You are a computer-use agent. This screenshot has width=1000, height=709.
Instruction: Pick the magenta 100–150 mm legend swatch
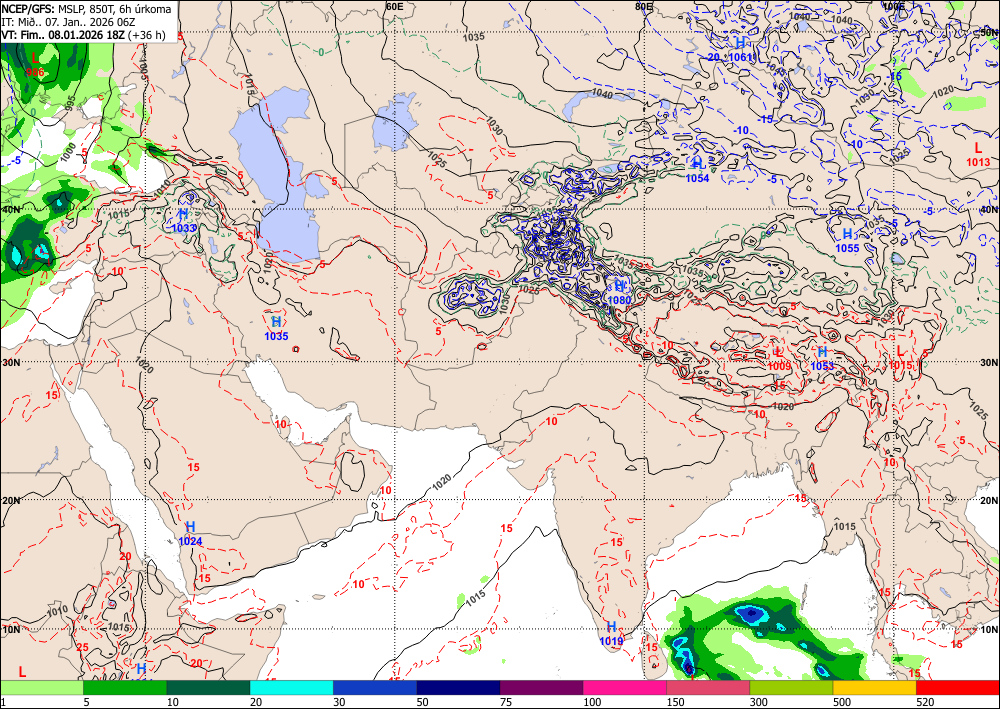click(x=625, y=687)
